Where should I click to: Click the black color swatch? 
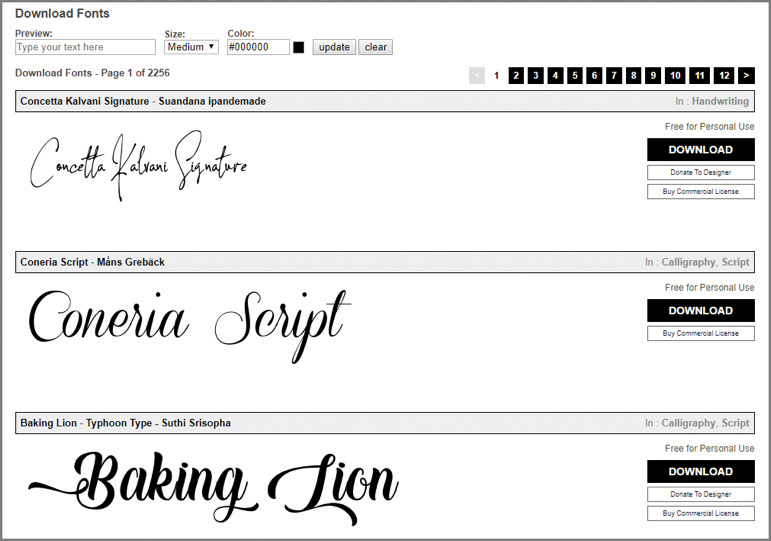click(x=299, y=47)
